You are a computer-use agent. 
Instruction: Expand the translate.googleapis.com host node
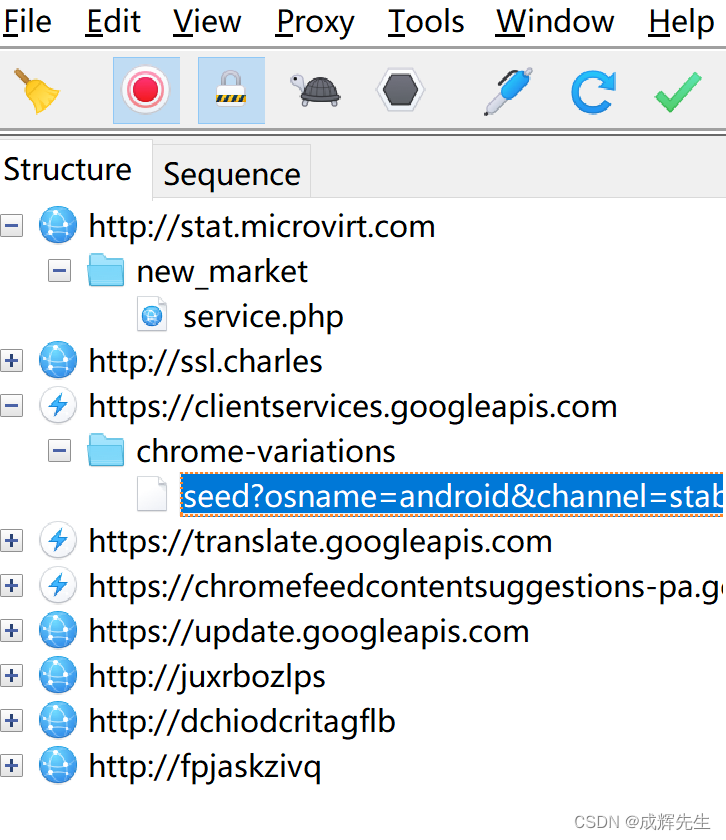(x=12, y=541)
